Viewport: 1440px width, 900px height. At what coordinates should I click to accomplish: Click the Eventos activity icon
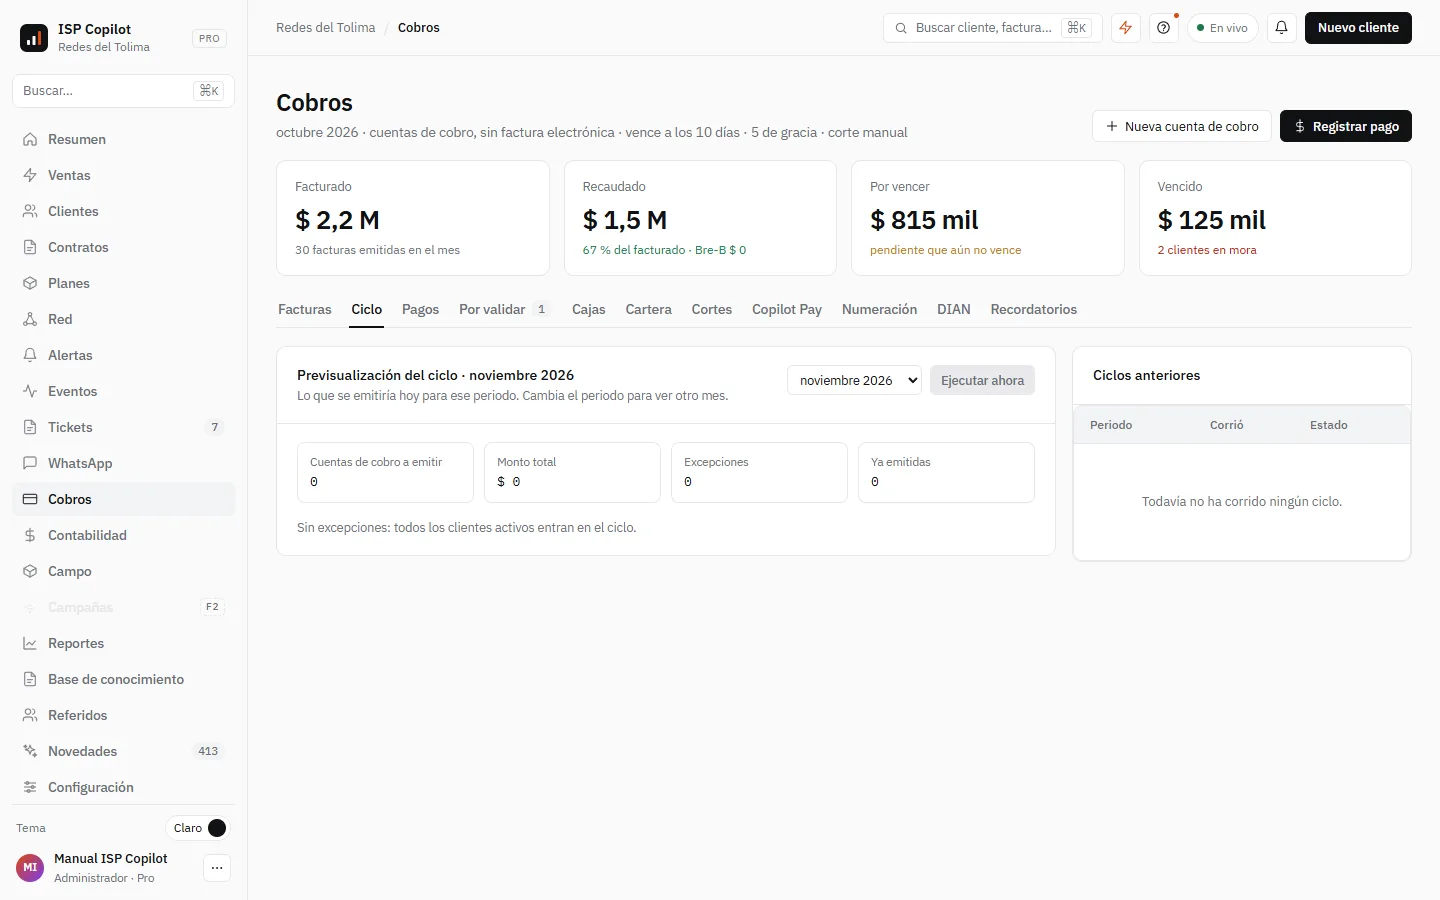click(x=30, y=391)
